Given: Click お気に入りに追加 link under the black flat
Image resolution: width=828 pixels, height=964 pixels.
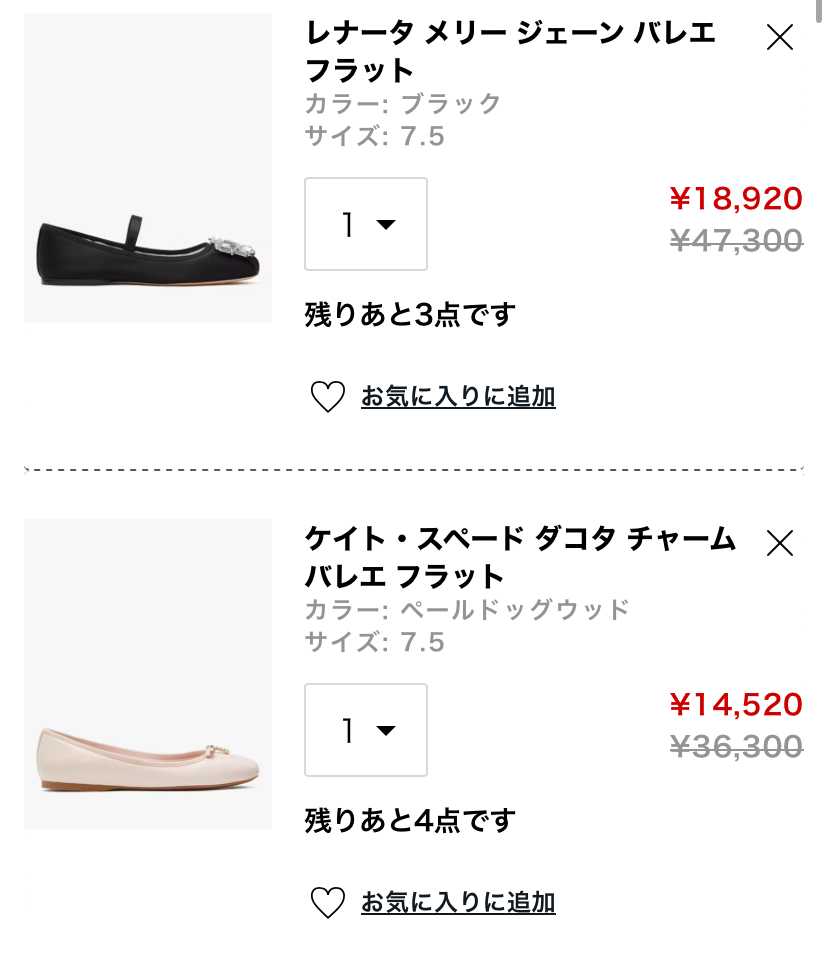Looking at the screenshot, I should click(458, 397).
